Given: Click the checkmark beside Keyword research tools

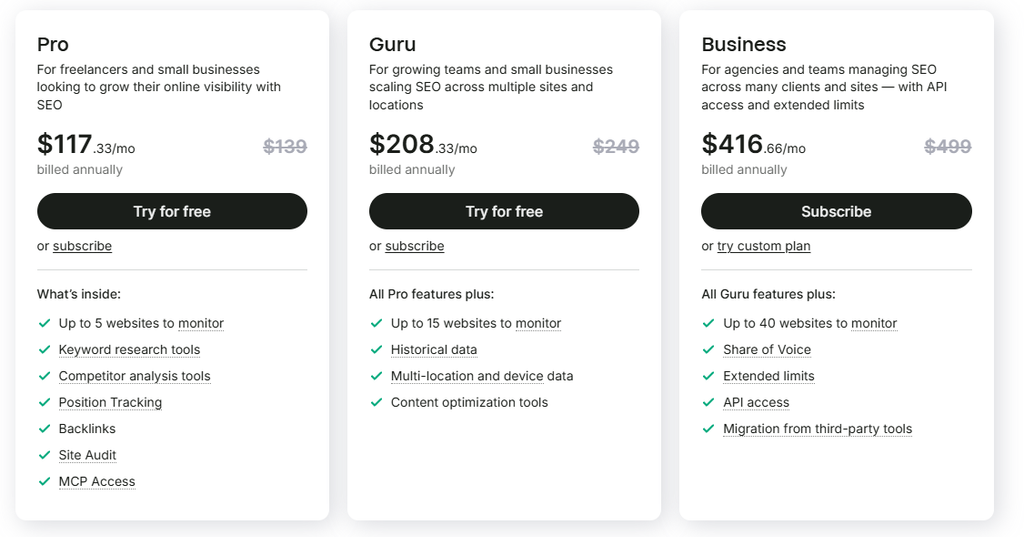Looking at the screenshot, I should [44, 350].
